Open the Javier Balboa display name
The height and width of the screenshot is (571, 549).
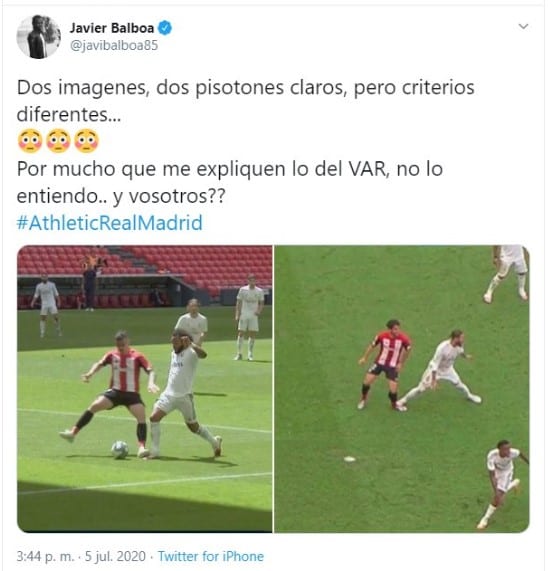[112, 28]
